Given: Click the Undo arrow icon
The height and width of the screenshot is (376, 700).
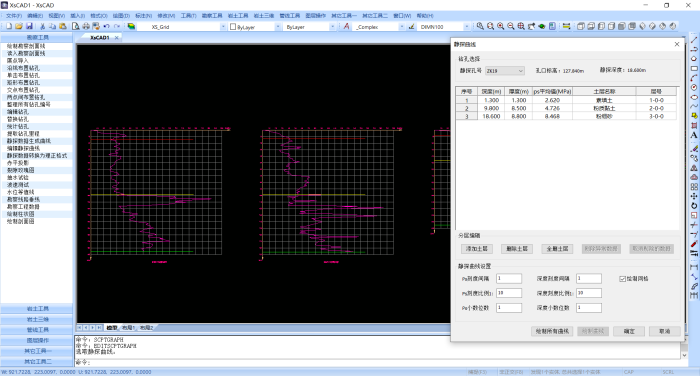Looking at the screenshot, I should [106, 27].
